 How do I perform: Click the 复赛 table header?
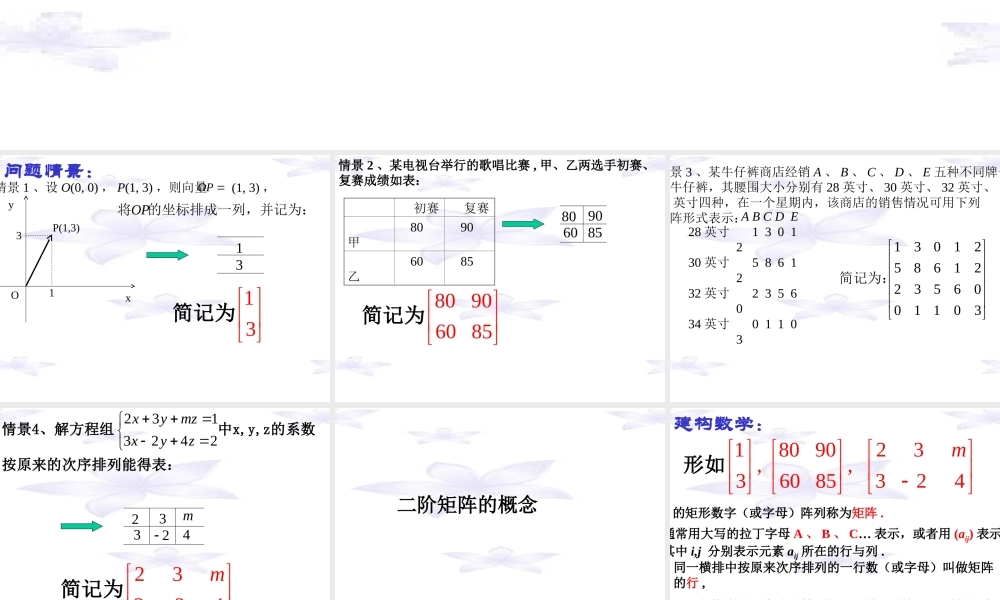coord(476,208)
